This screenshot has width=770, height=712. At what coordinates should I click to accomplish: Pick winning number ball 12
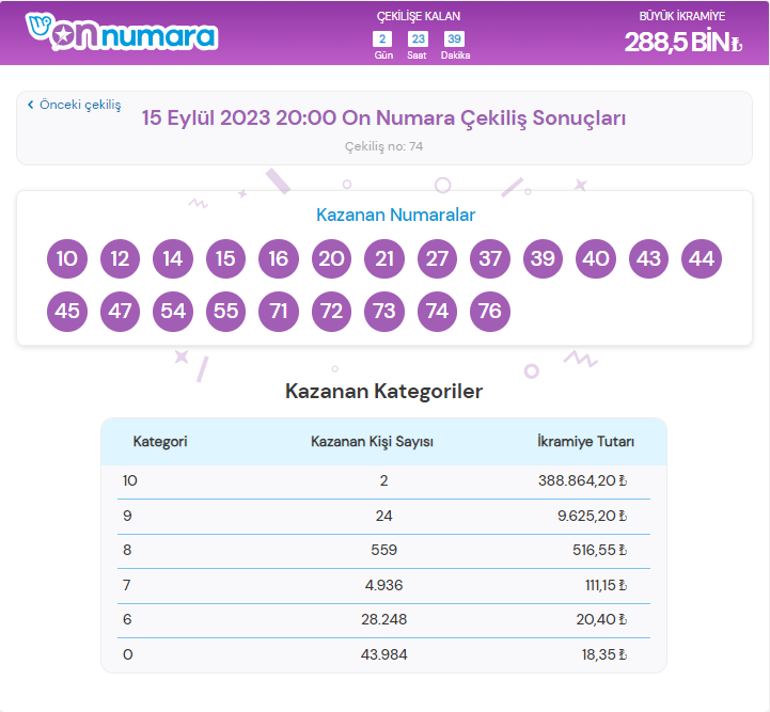click(x=120, y=259)
